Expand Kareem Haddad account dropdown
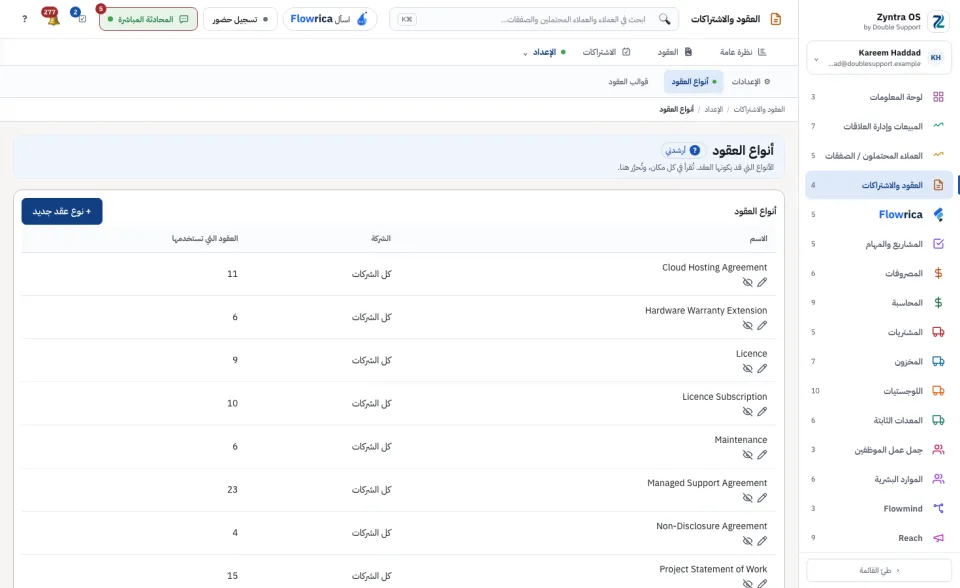The height and width of the screenshot is (588, 960). [879, 58]
